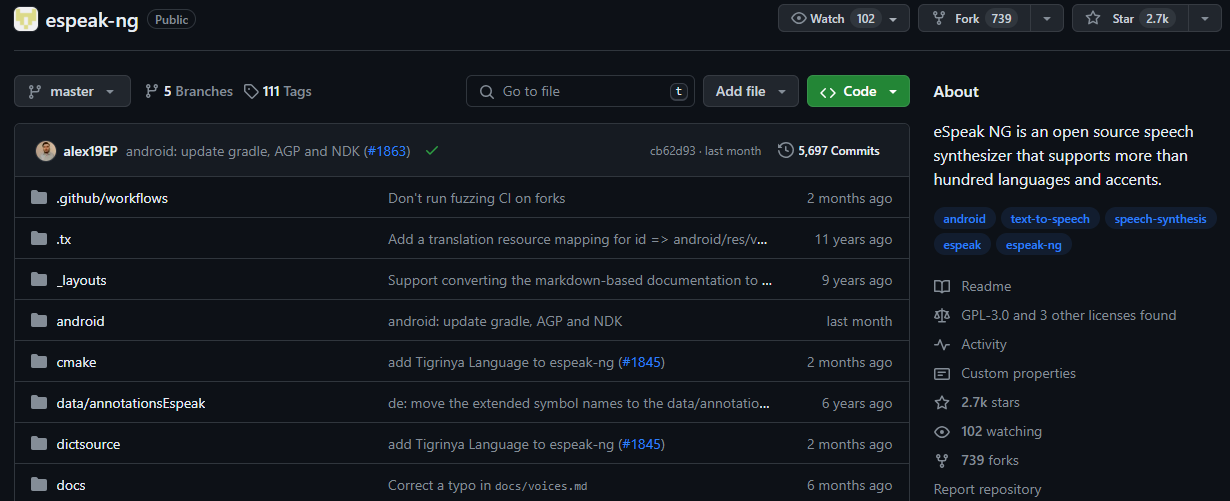The height and width of the screenshot is (501, 1230).
Task: Click the fork icon beside 739 forks
Action: click(x=942, y=461)
